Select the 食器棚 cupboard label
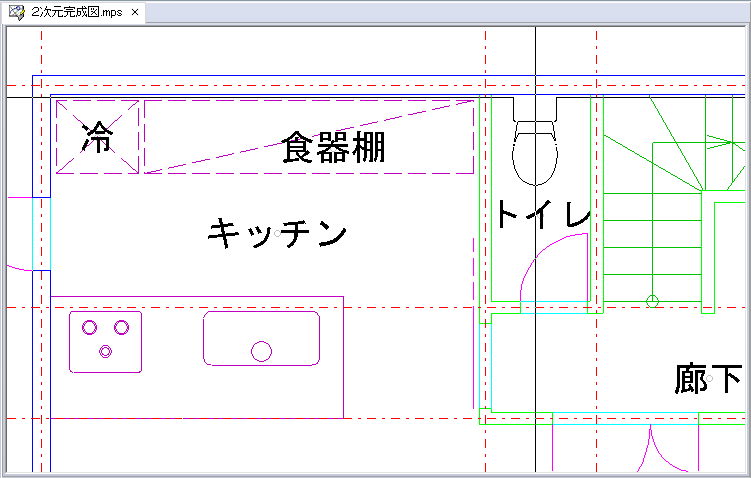This screenshot has width=751, height=478. pos(333,148)
